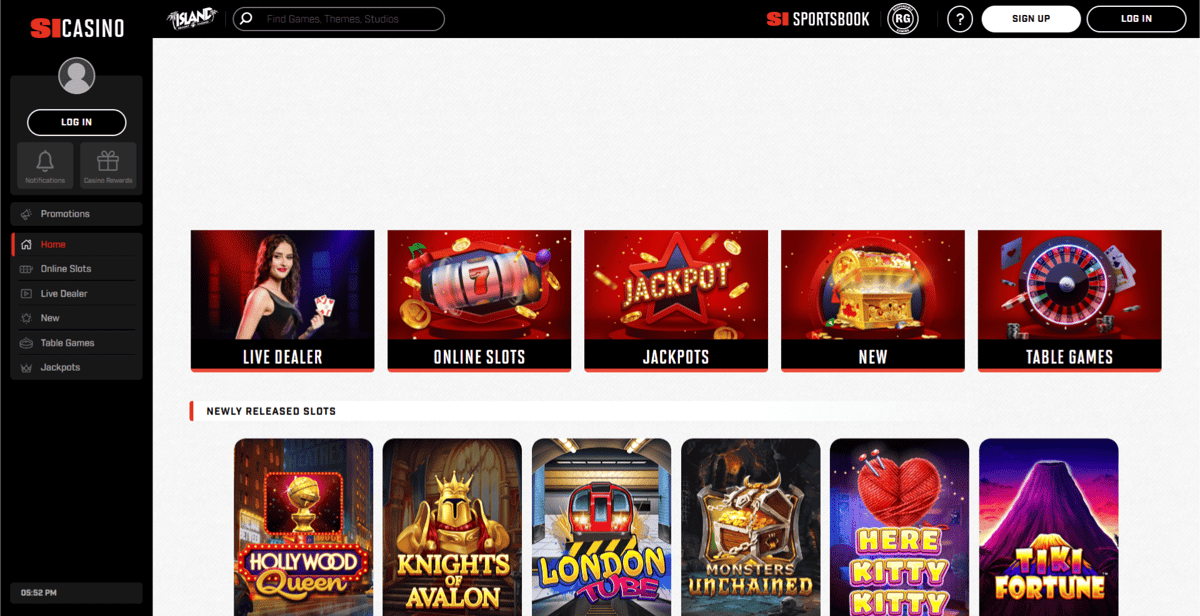Open the Jackpots category tile
Image resolution: width=1200 pixels, height=616 pixels.
(676, 301)
